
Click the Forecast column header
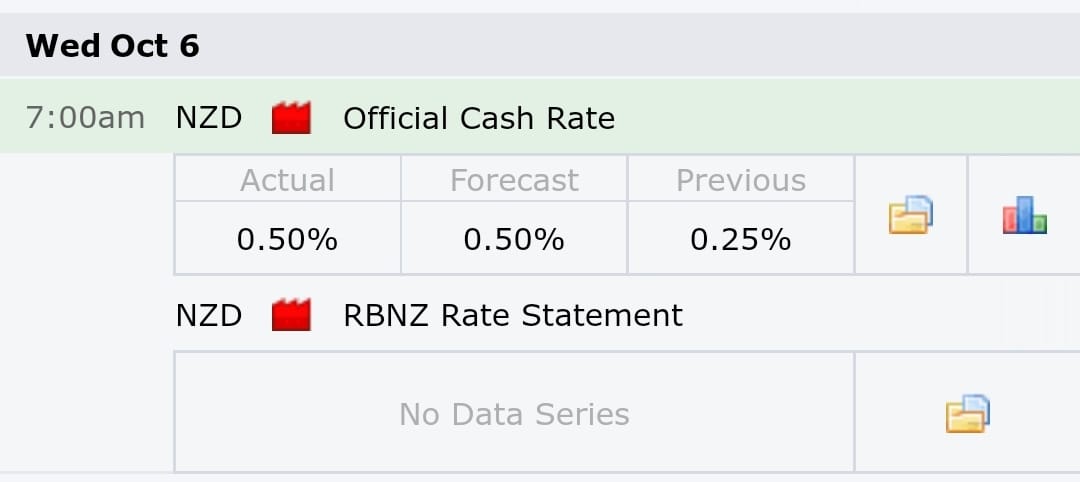515,180
